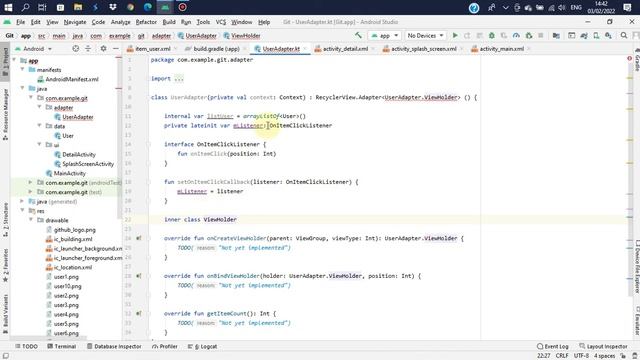Screen dimensions: 640x360
Task: Hide the Project panel with minus icon
Action: pyautogui.click(x=116, y=49)
